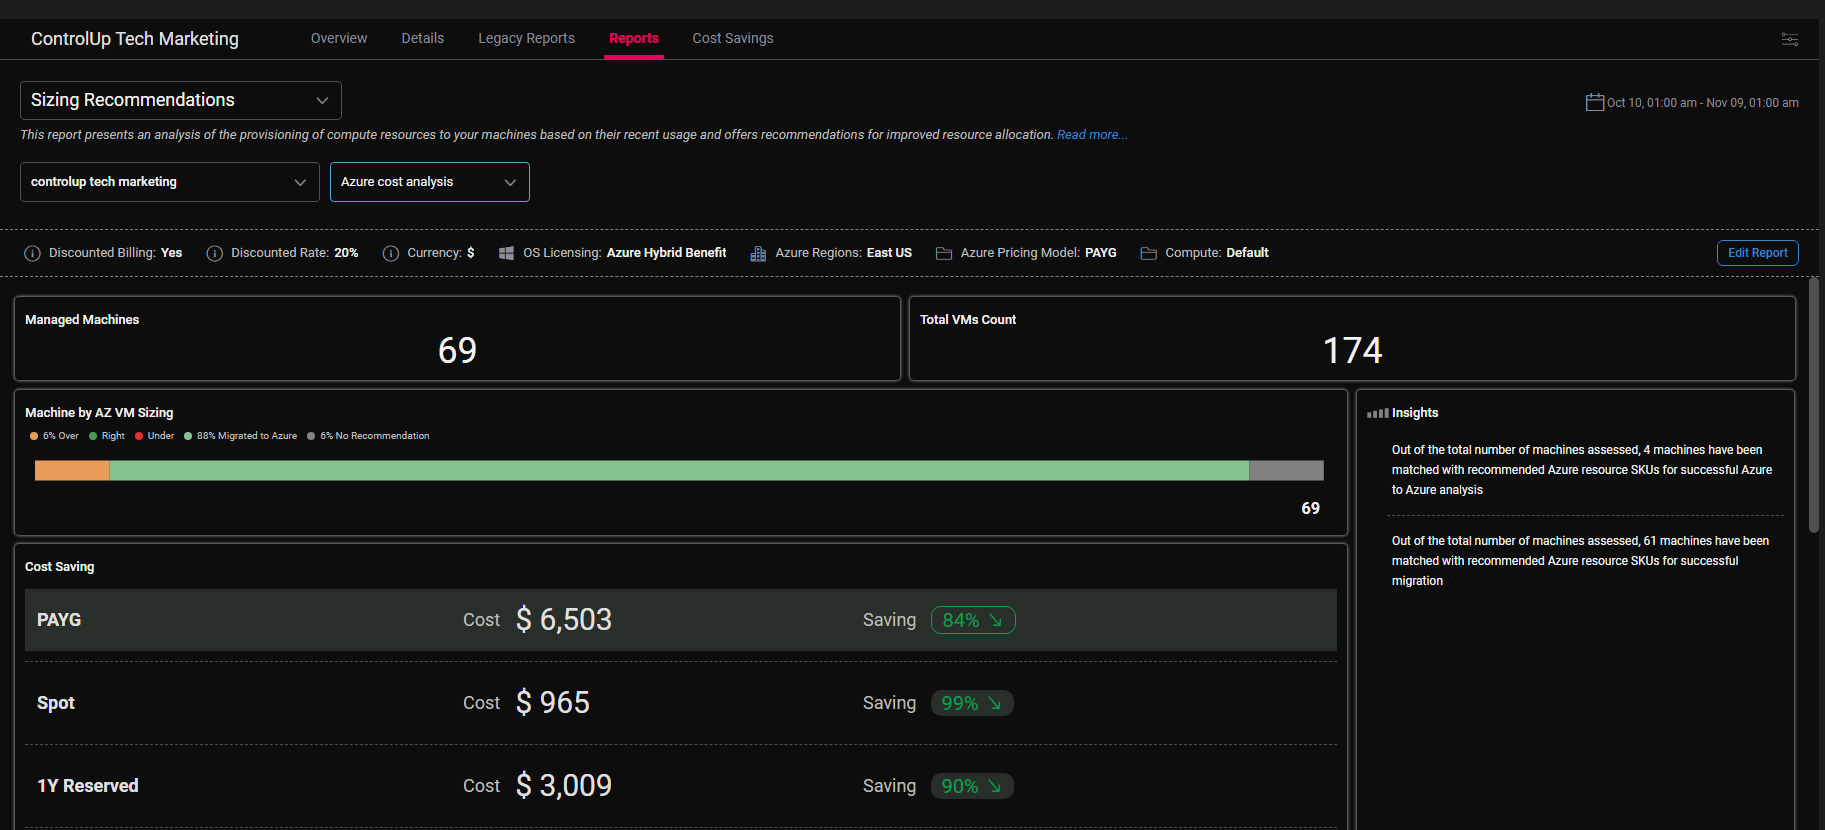Open the Sizing Recommendations report dropdown
Viewport: 1825px width, 830px height.
[181, 100]
